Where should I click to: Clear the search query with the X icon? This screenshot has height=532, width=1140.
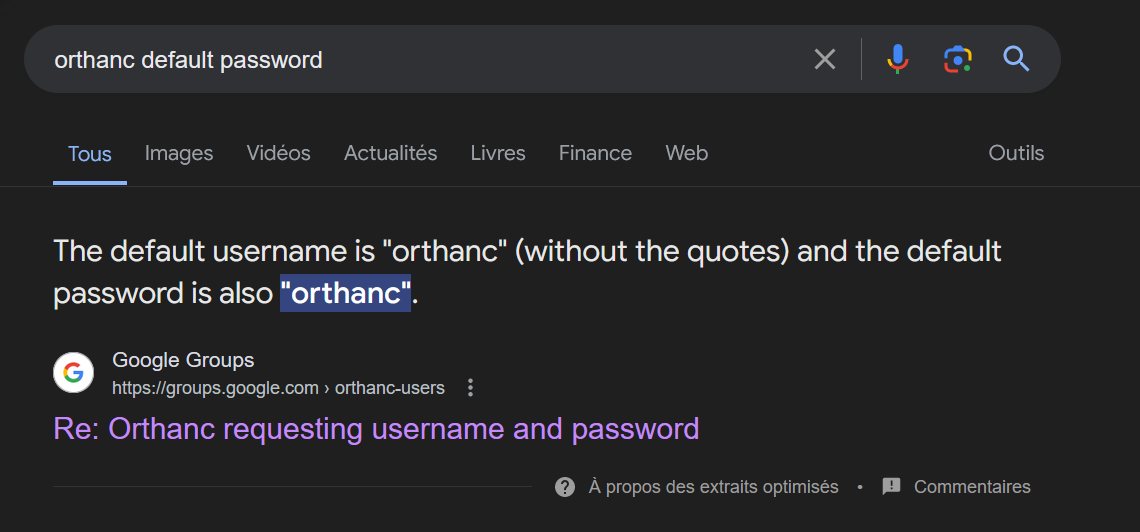[824, 59]
